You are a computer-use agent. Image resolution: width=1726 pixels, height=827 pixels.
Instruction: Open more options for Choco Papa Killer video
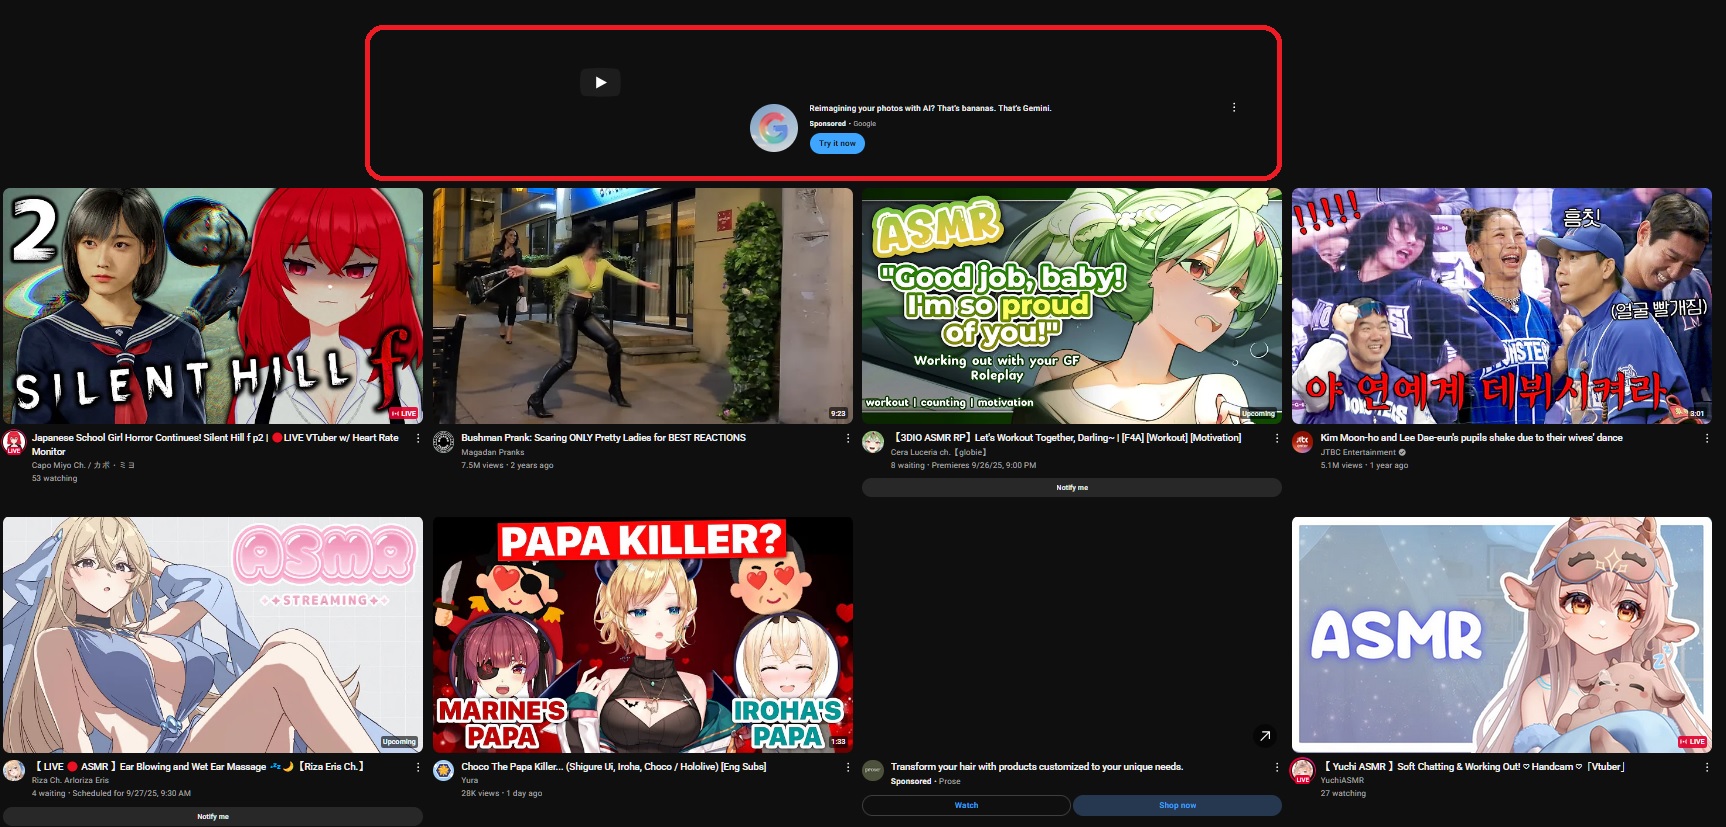[848, 767]
